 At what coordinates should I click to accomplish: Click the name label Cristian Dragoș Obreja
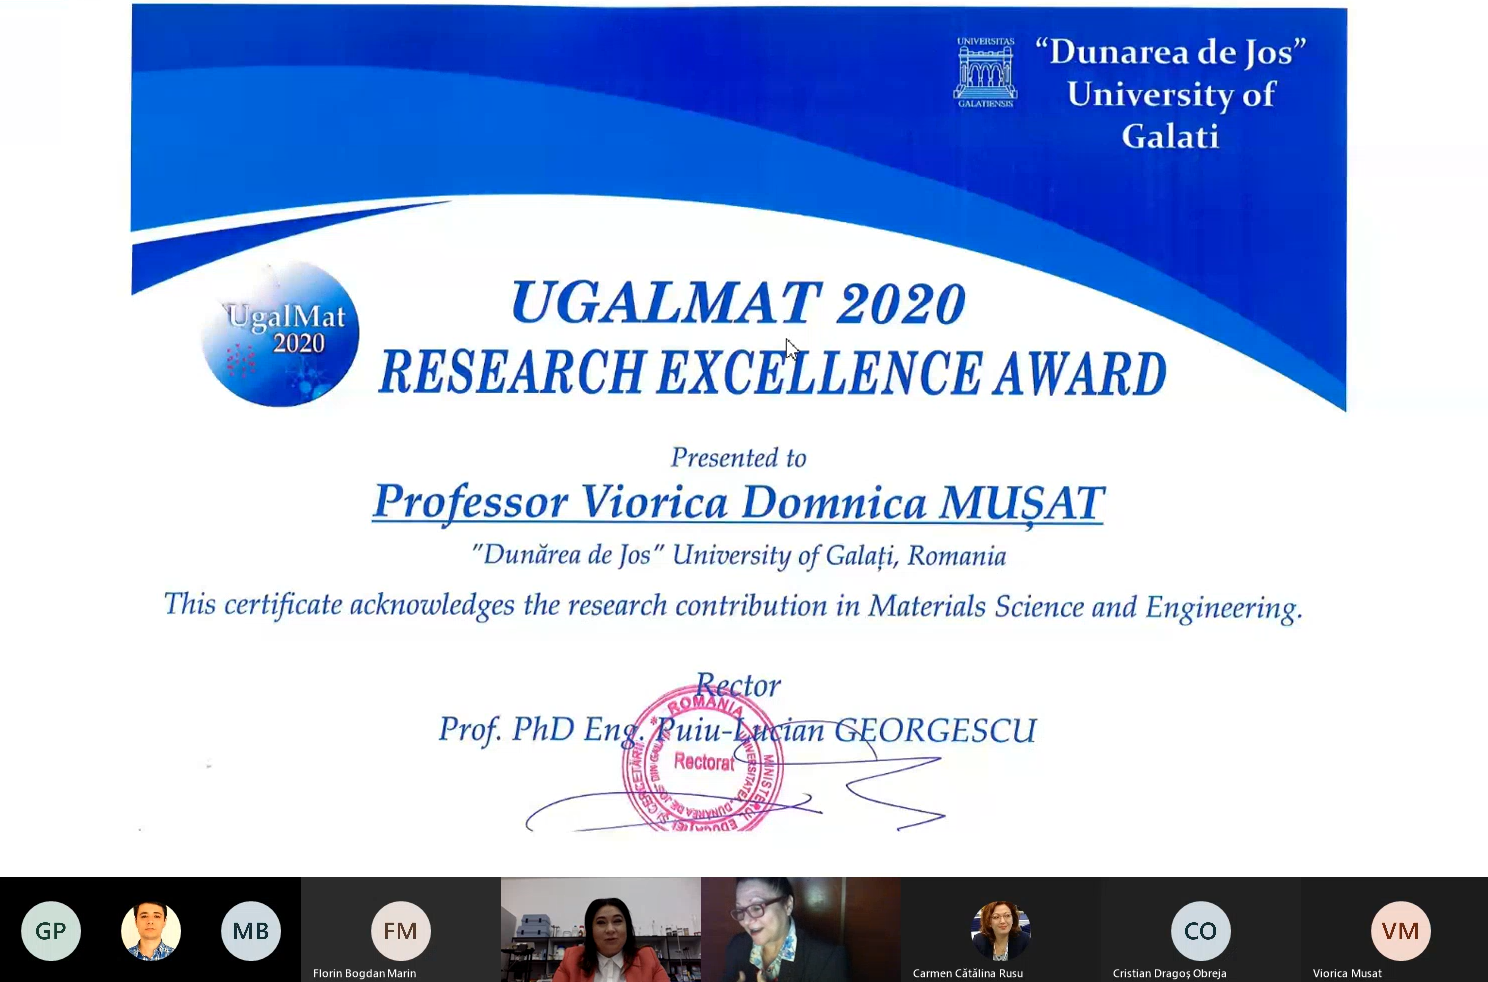(1170, 973)
